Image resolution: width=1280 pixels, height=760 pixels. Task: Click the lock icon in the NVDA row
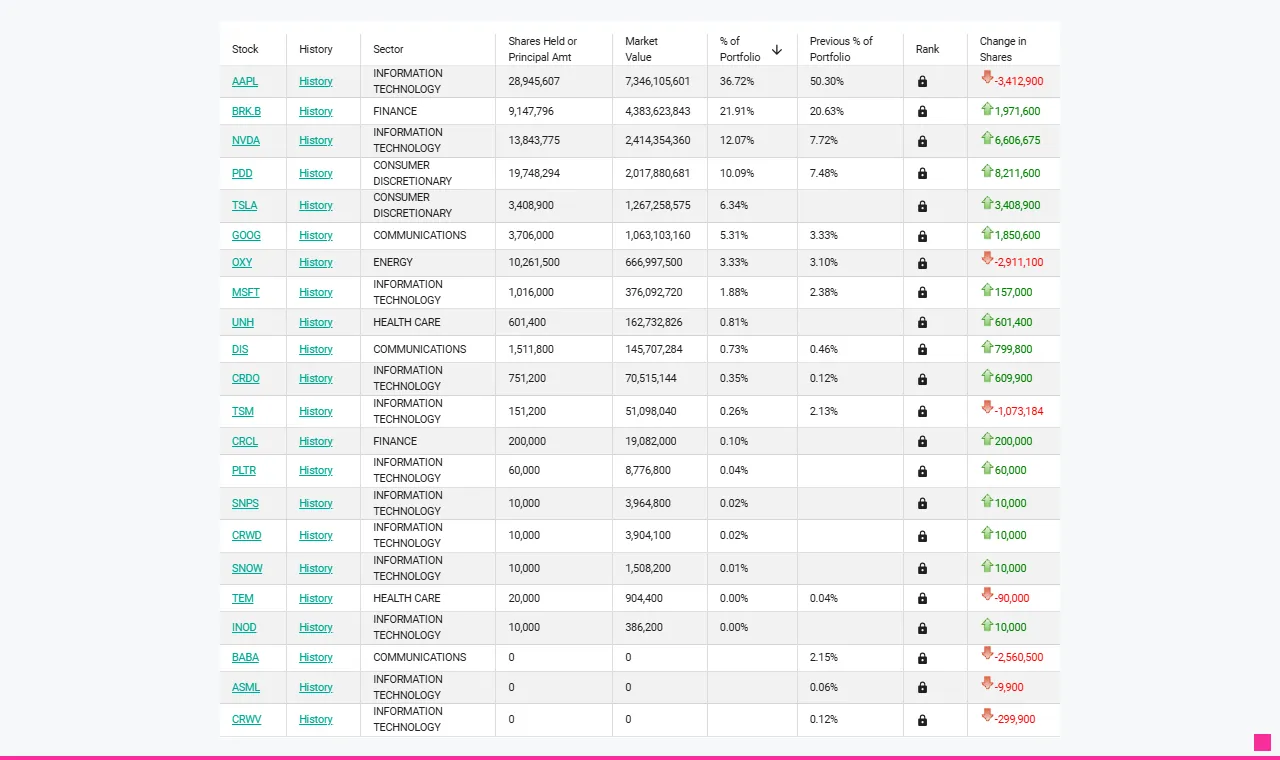point(922,141)
